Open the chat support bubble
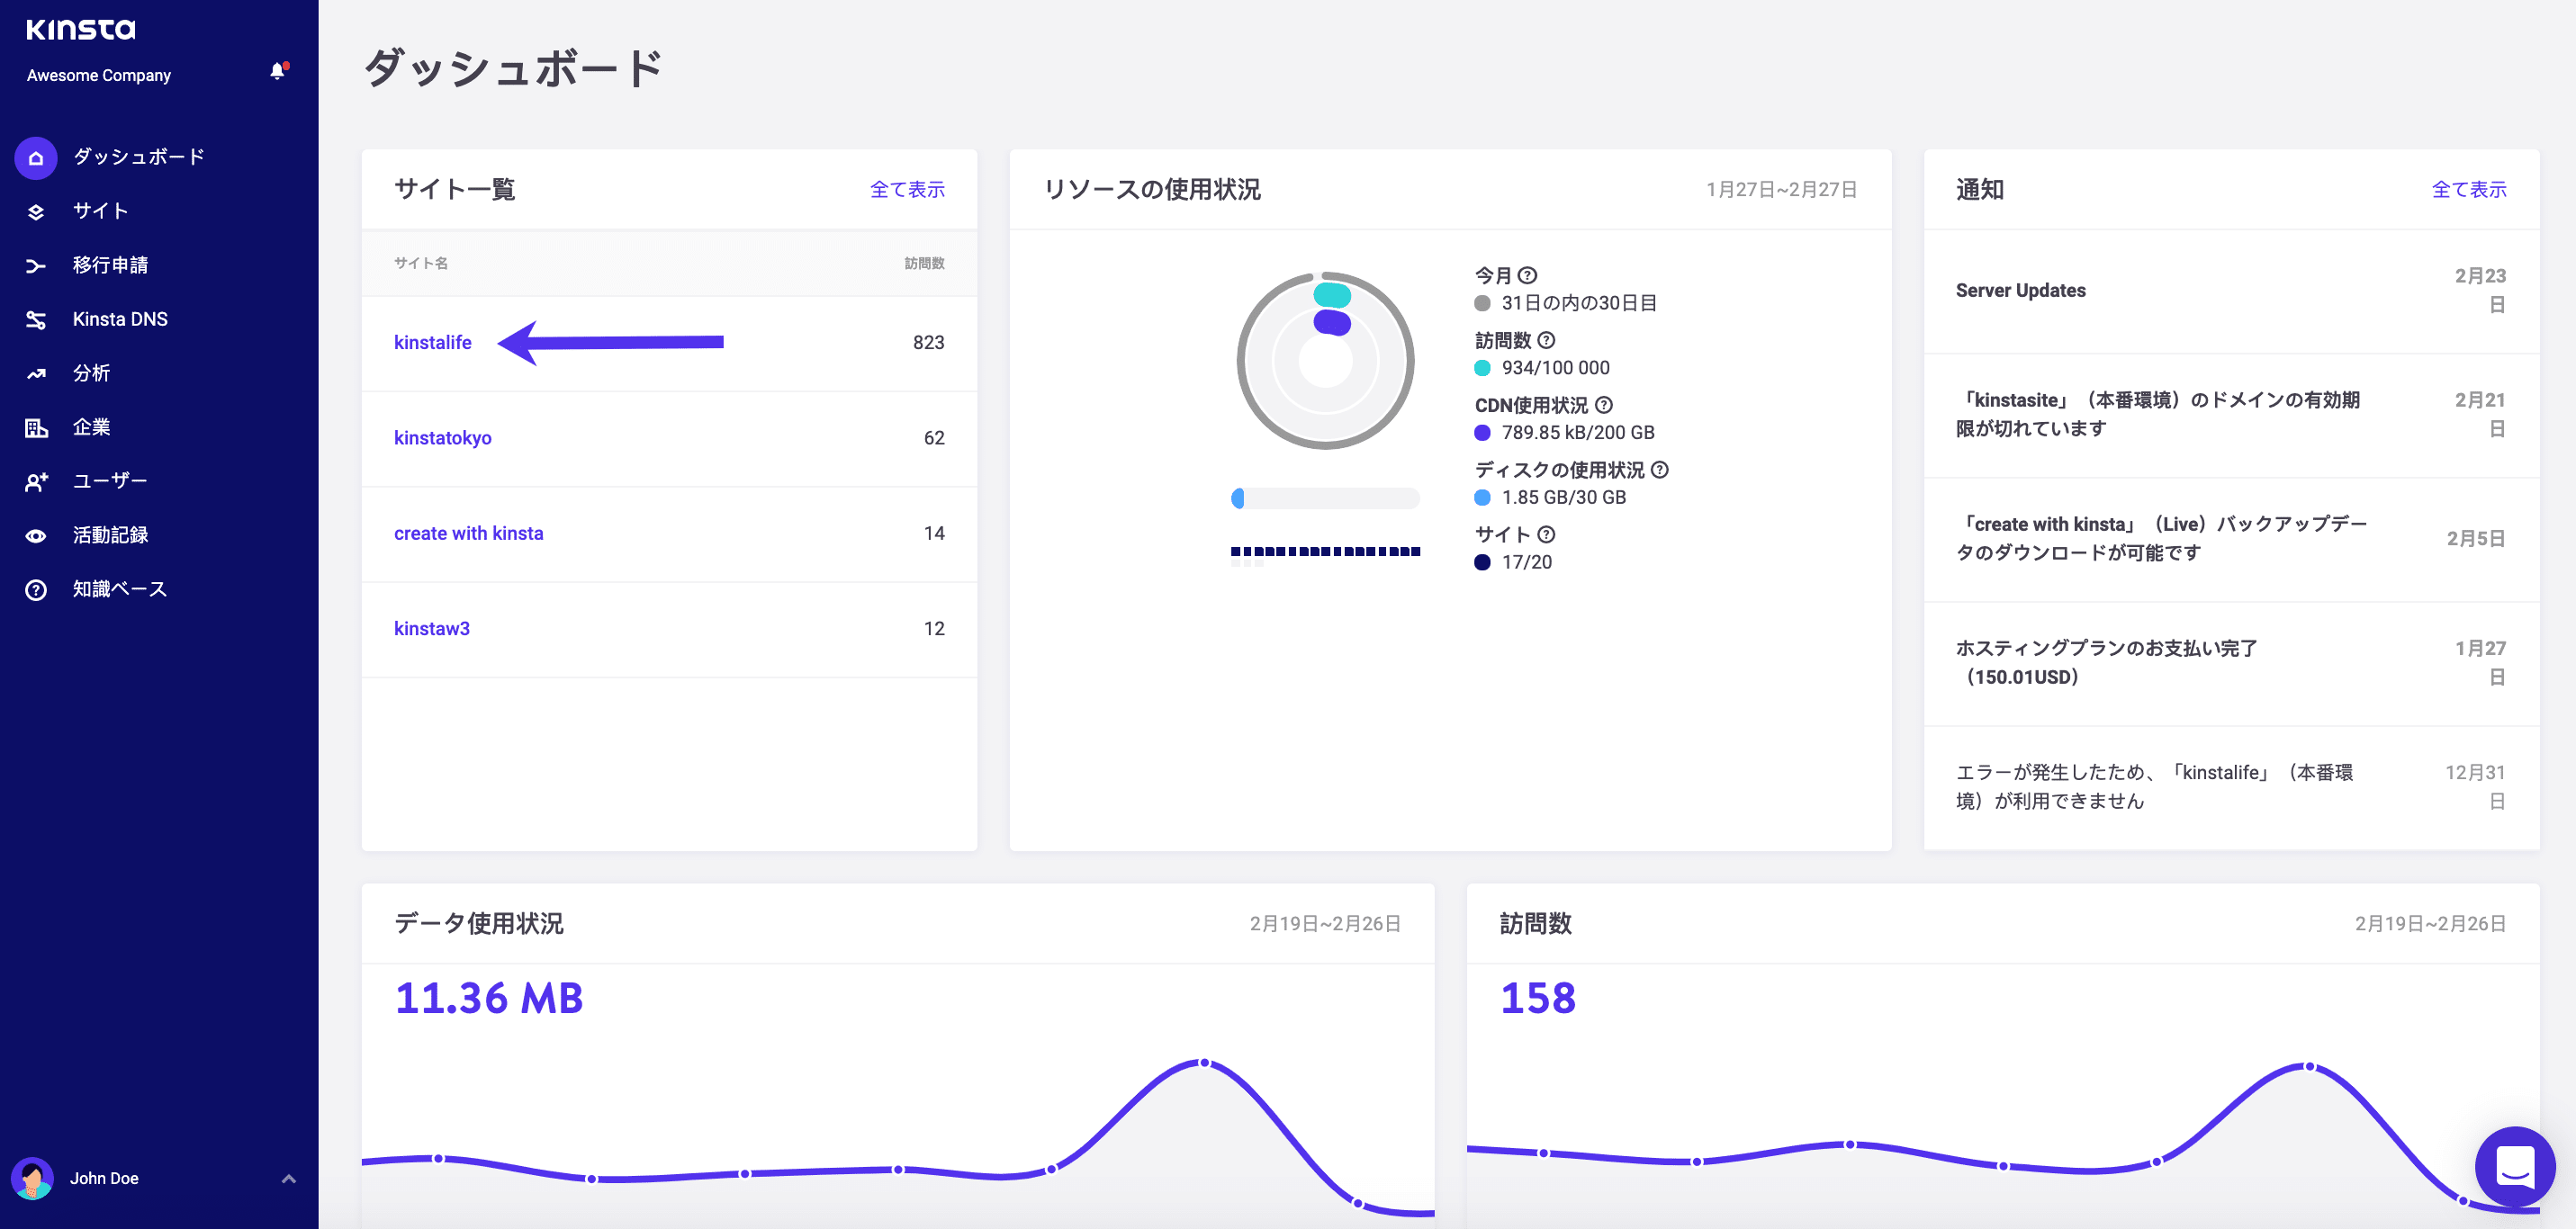The image size is (2576, 1229). (x=2514, y=1166)
